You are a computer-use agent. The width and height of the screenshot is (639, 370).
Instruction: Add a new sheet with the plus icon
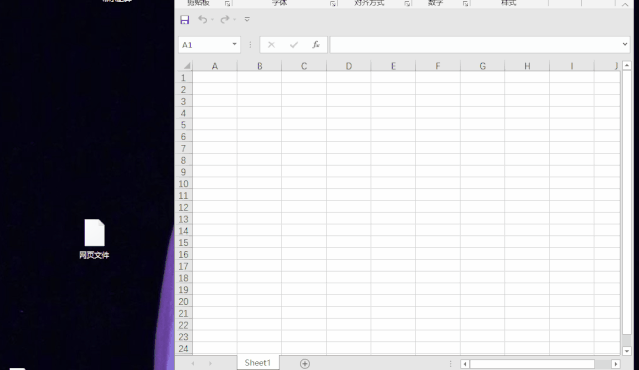(x=305, y=363)
